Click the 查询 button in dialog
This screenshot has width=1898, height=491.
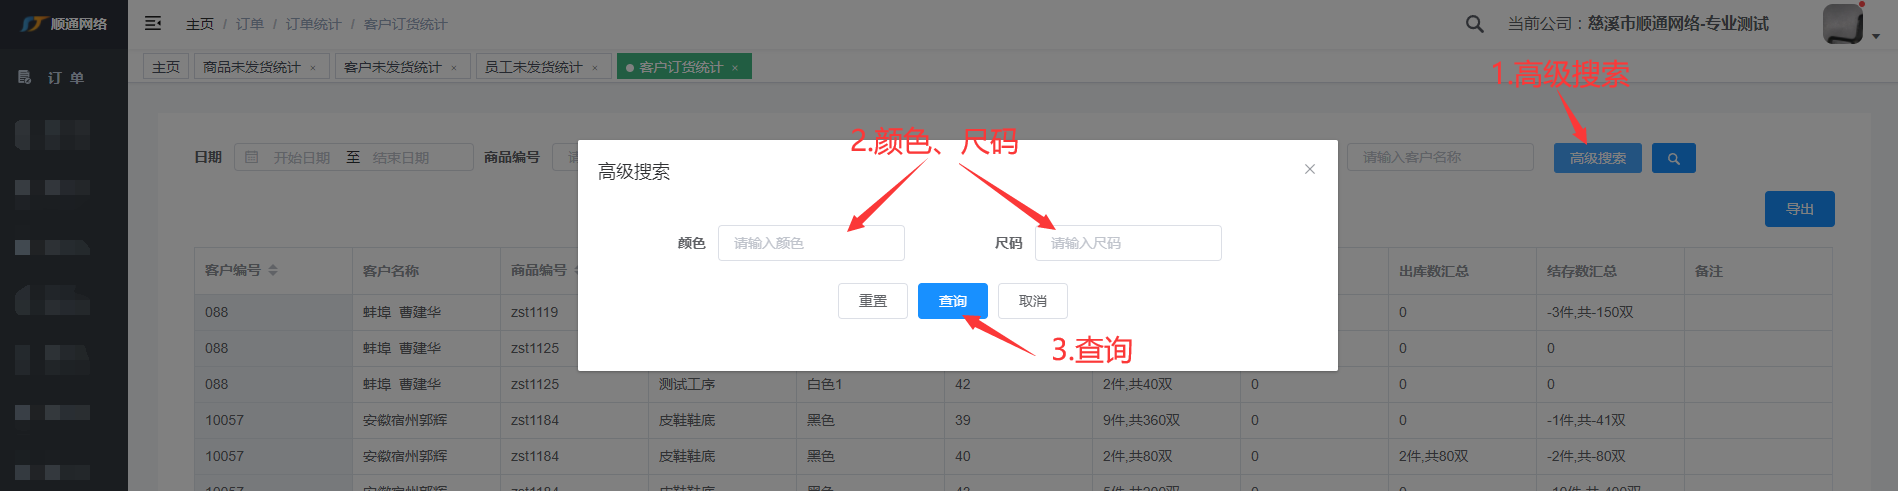(x=952, y=301)
